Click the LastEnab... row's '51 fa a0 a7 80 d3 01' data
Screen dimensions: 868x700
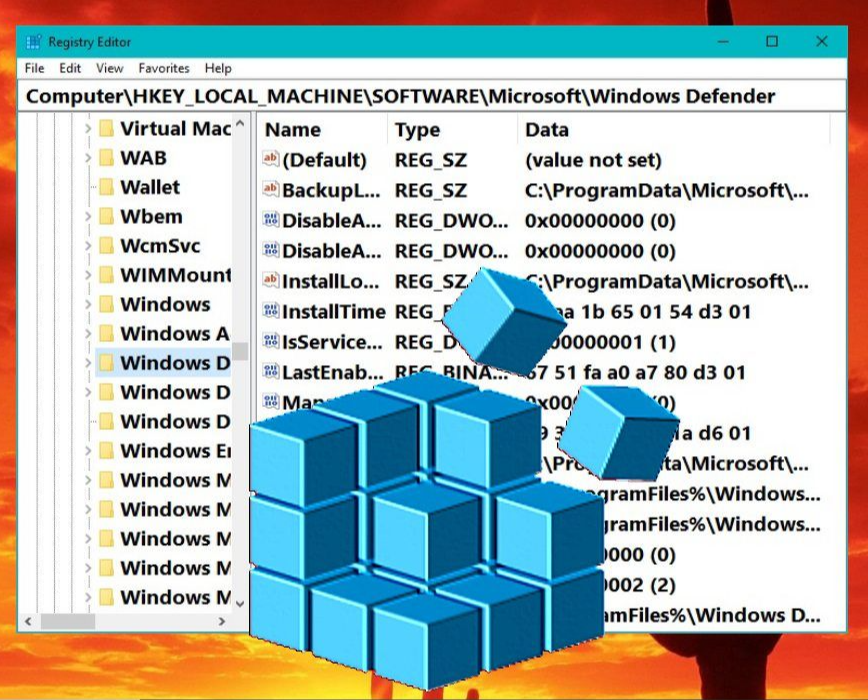(650, 372)
